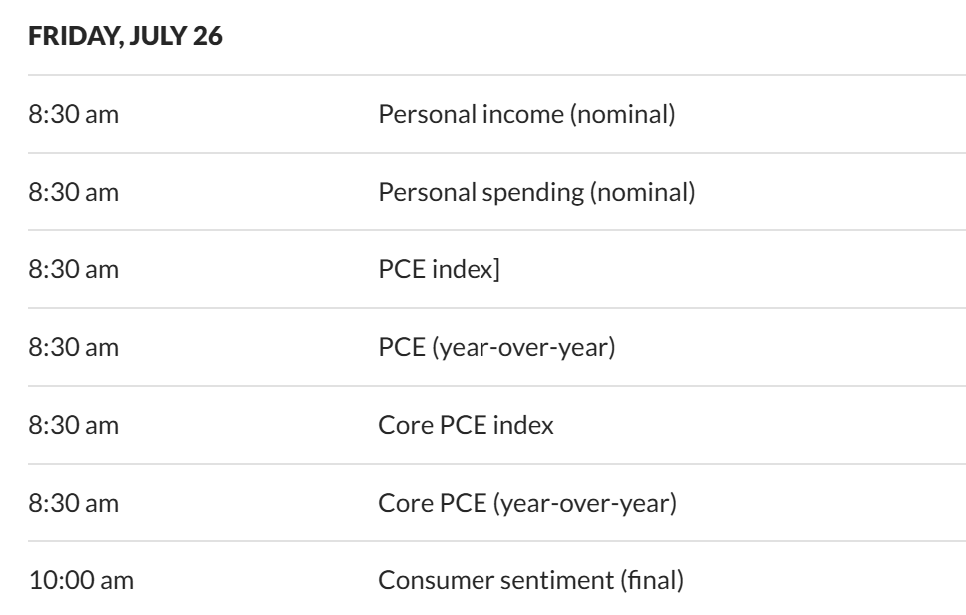This screenshot has width=966, height=615.
Task: Click the word (final) after Consumer sentiment
Action: pos(647,580)
